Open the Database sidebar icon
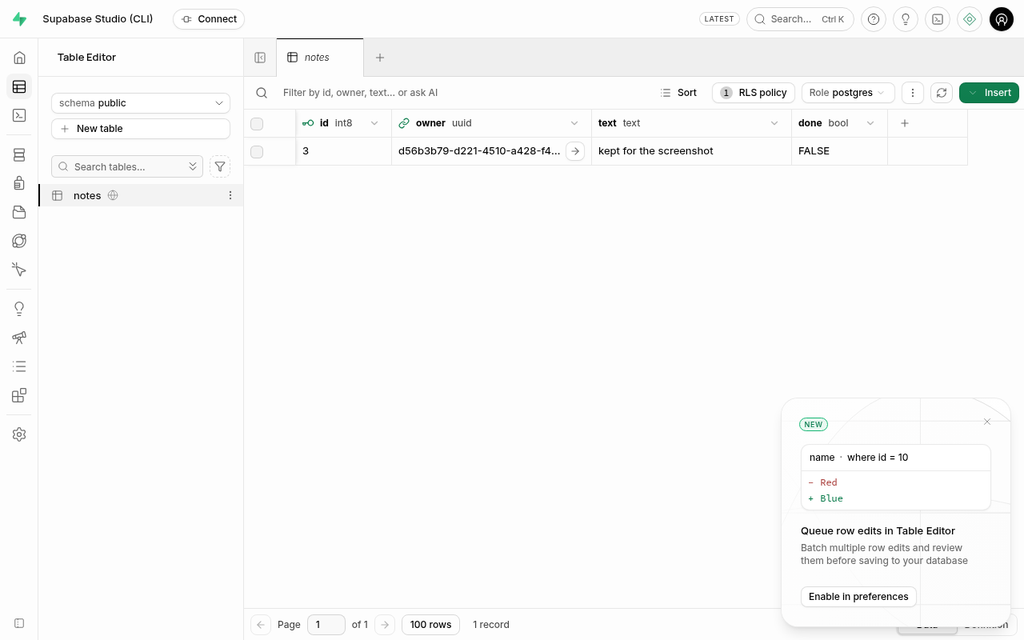 click(x=19, y=155)
